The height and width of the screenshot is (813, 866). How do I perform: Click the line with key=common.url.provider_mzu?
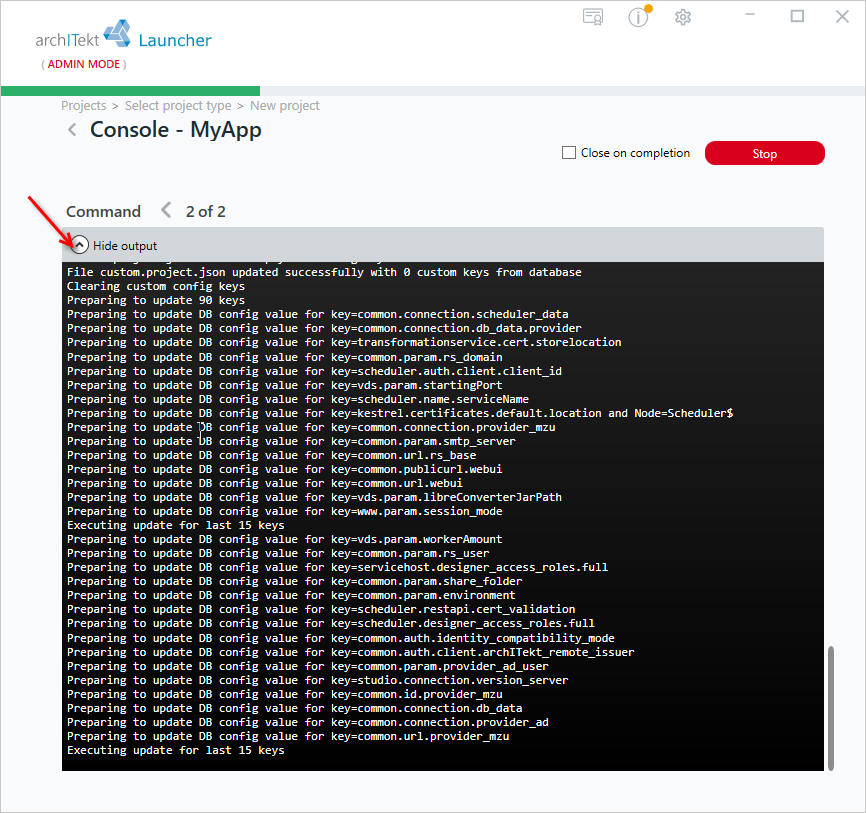pos(288,736)
